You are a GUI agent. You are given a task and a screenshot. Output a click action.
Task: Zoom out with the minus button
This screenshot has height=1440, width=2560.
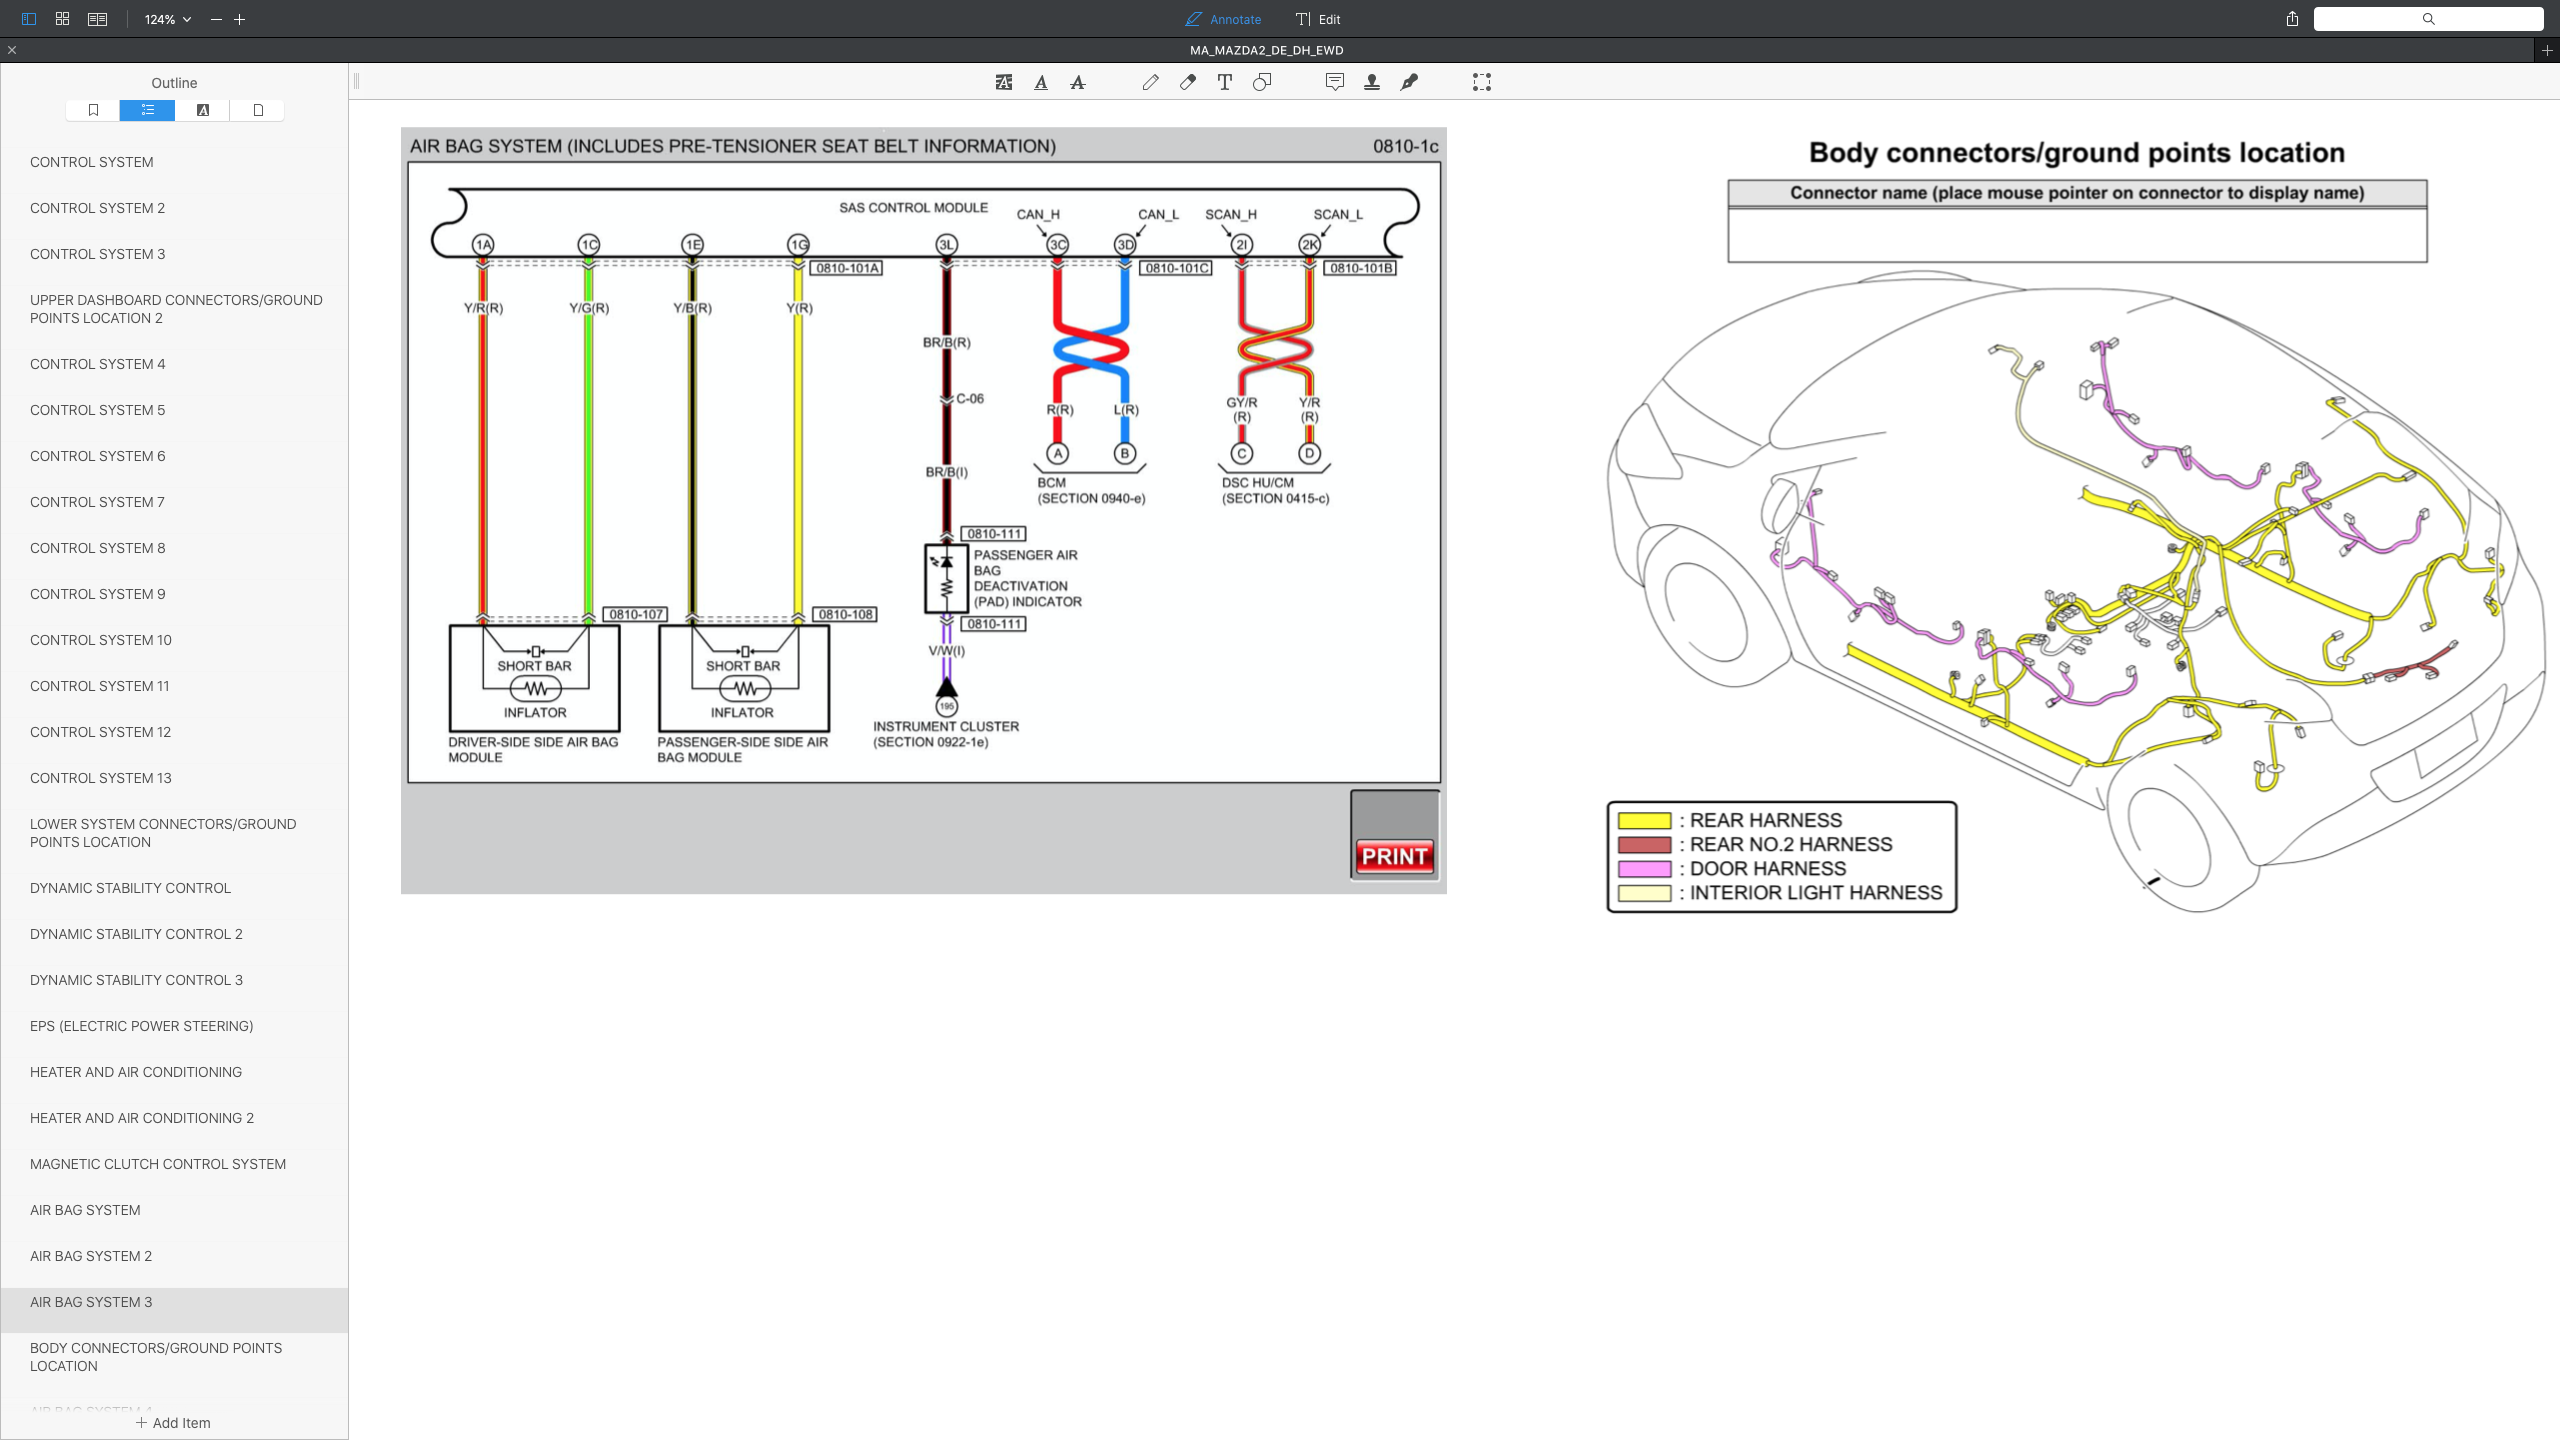(216, 19)
